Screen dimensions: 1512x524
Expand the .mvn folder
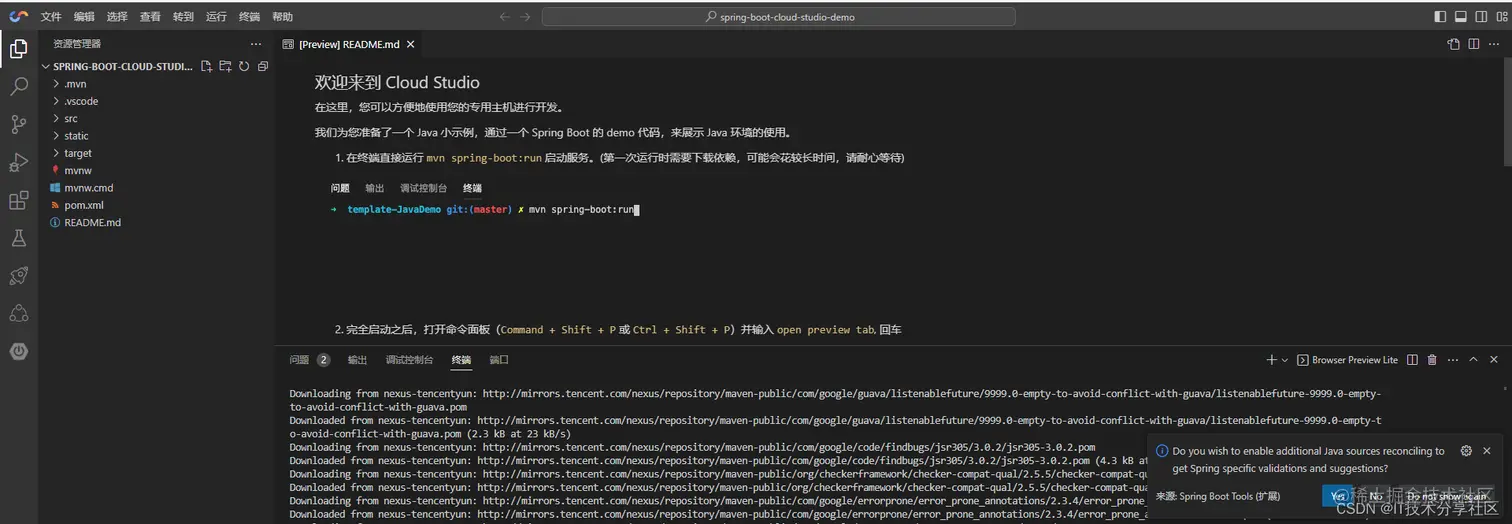point(156,84)
